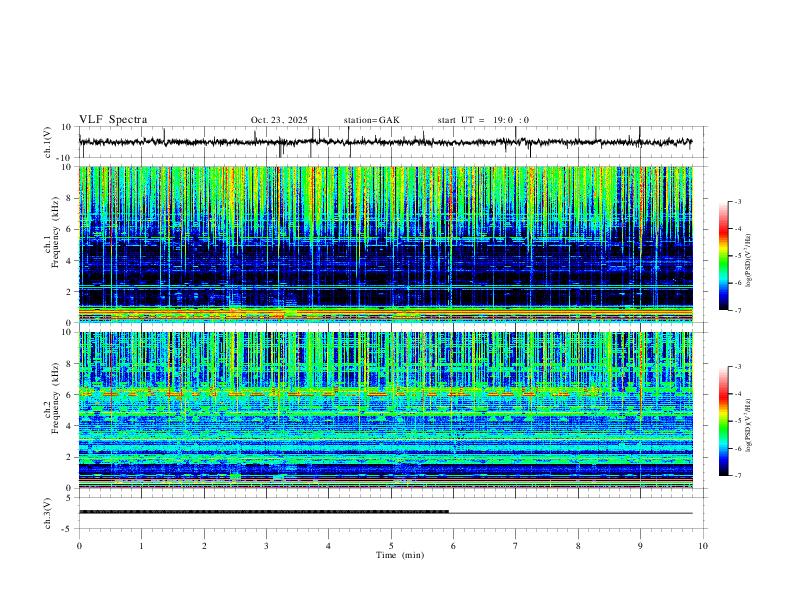Screen dimensions: 792x612
Task: Click the '-3' tick on ch.1 colorbar
Action: pyautogui.click(x=737, y=201)
